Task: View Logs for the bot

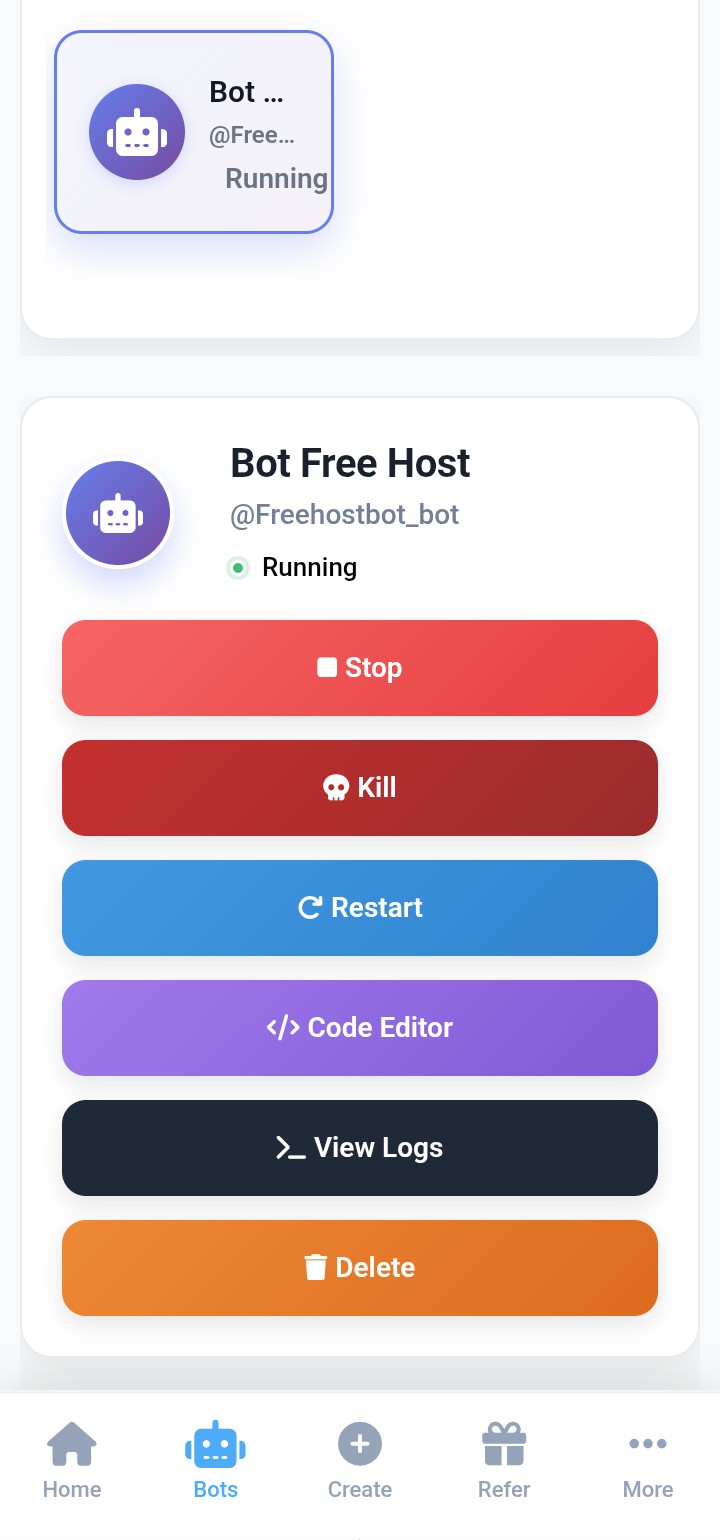Action: pyautogui.click(x=360, y=1148)
